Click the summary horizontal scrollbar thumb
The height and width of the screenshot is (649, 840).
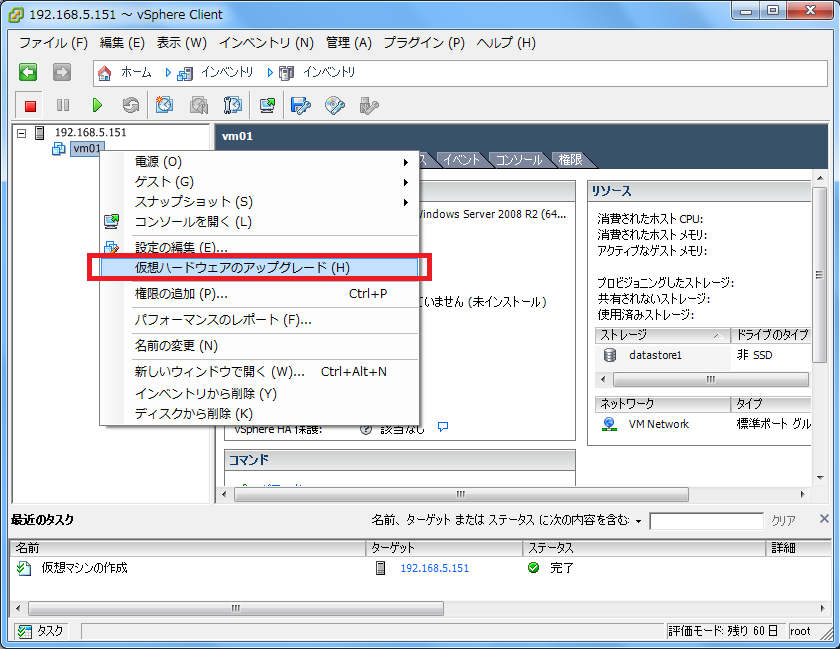(461, 494)
